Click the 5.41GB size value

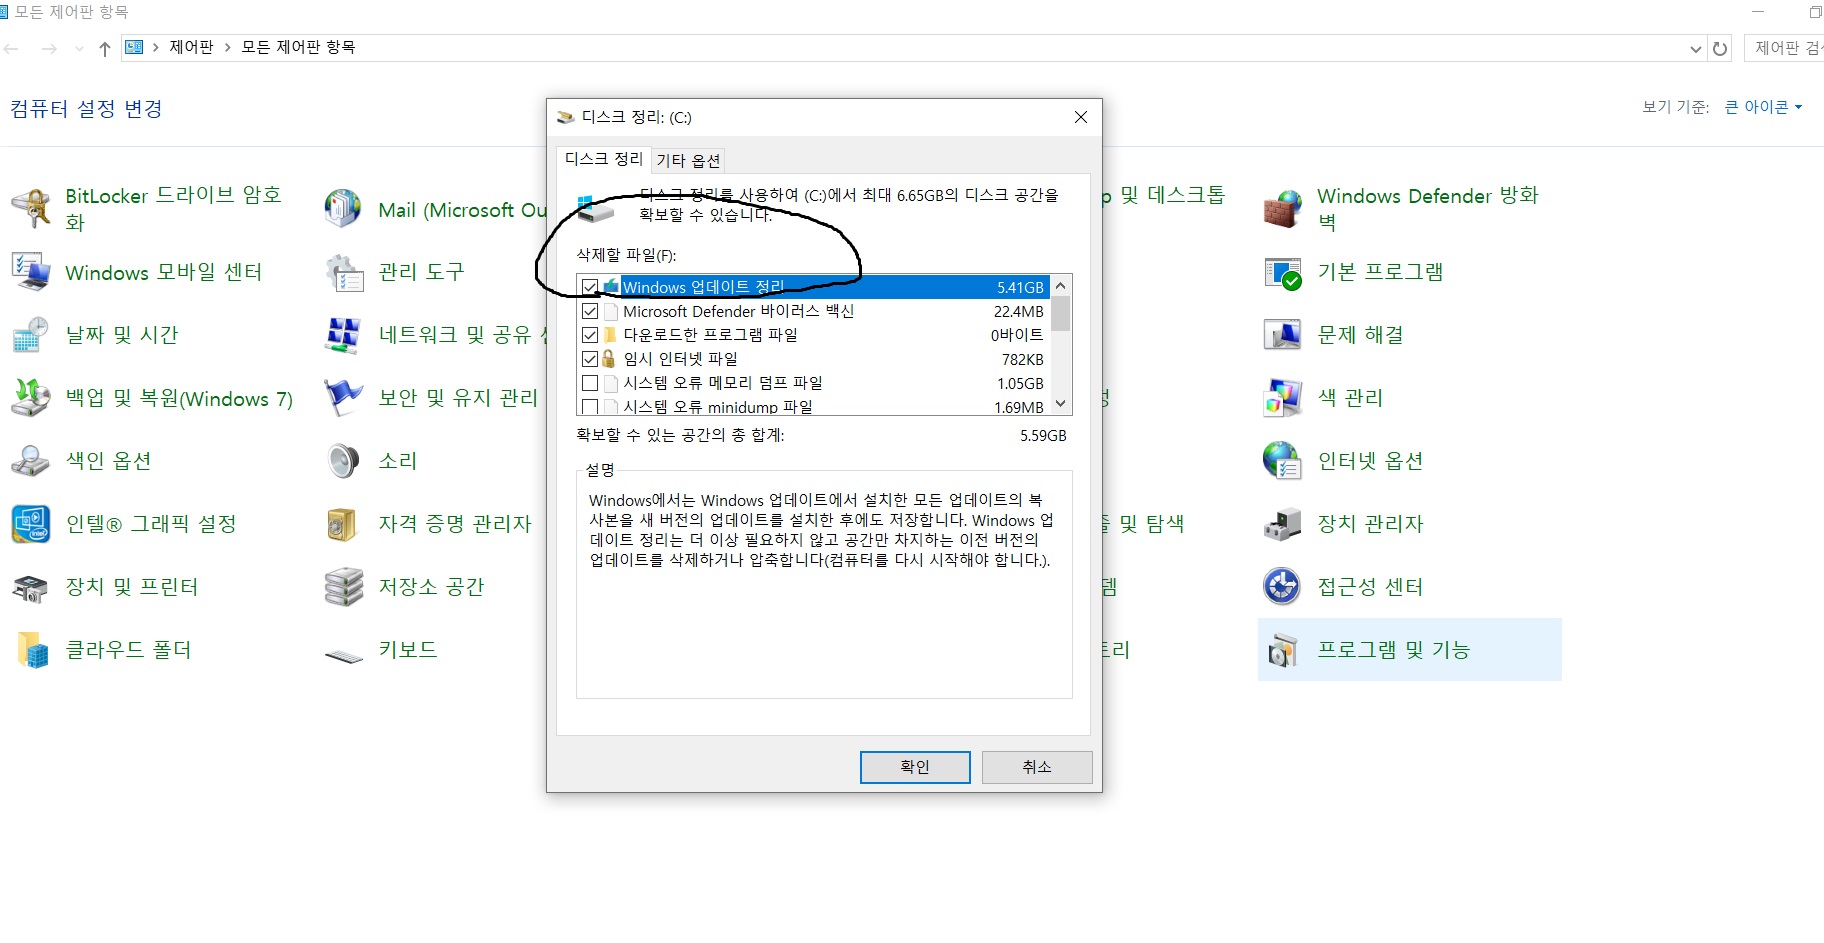tap(1020, 287)
